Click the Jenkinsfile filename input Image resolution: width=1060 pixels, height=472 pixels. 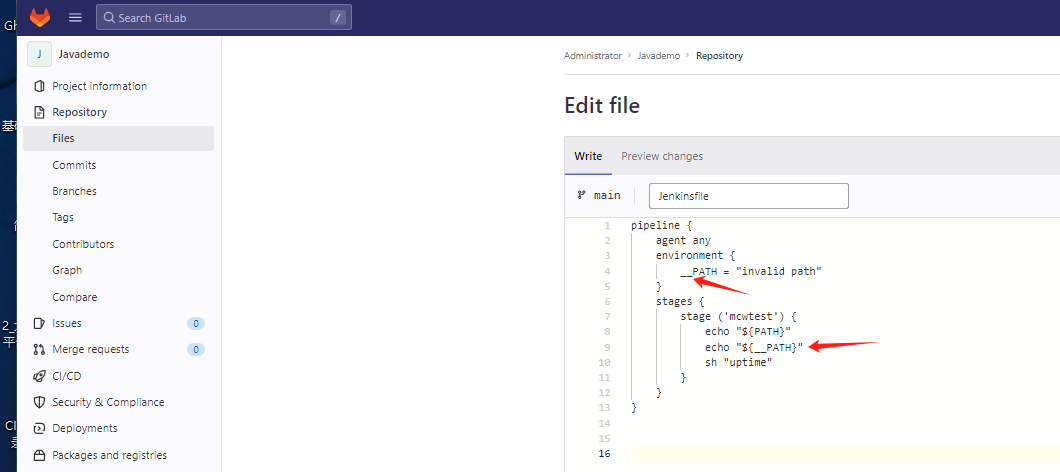pos(748,196)
